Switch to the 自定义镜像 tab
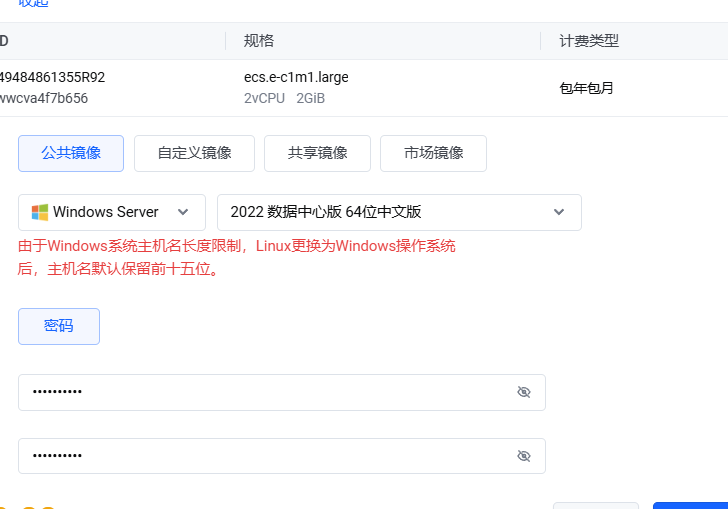 (194, 153)
